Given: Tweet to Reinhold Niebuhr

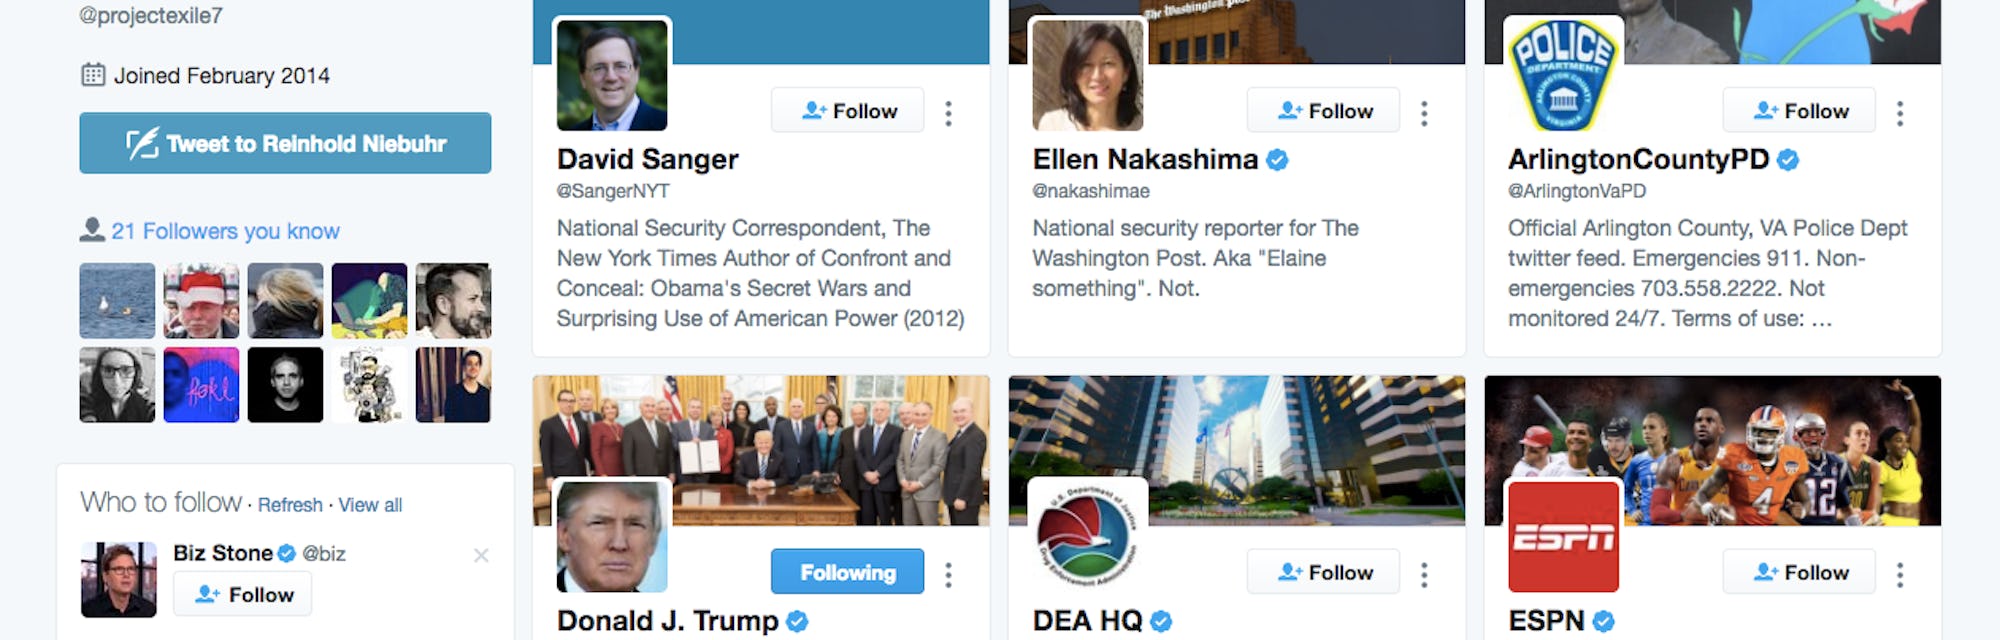Looking at the screenshot, I should [x=285, y=143].
